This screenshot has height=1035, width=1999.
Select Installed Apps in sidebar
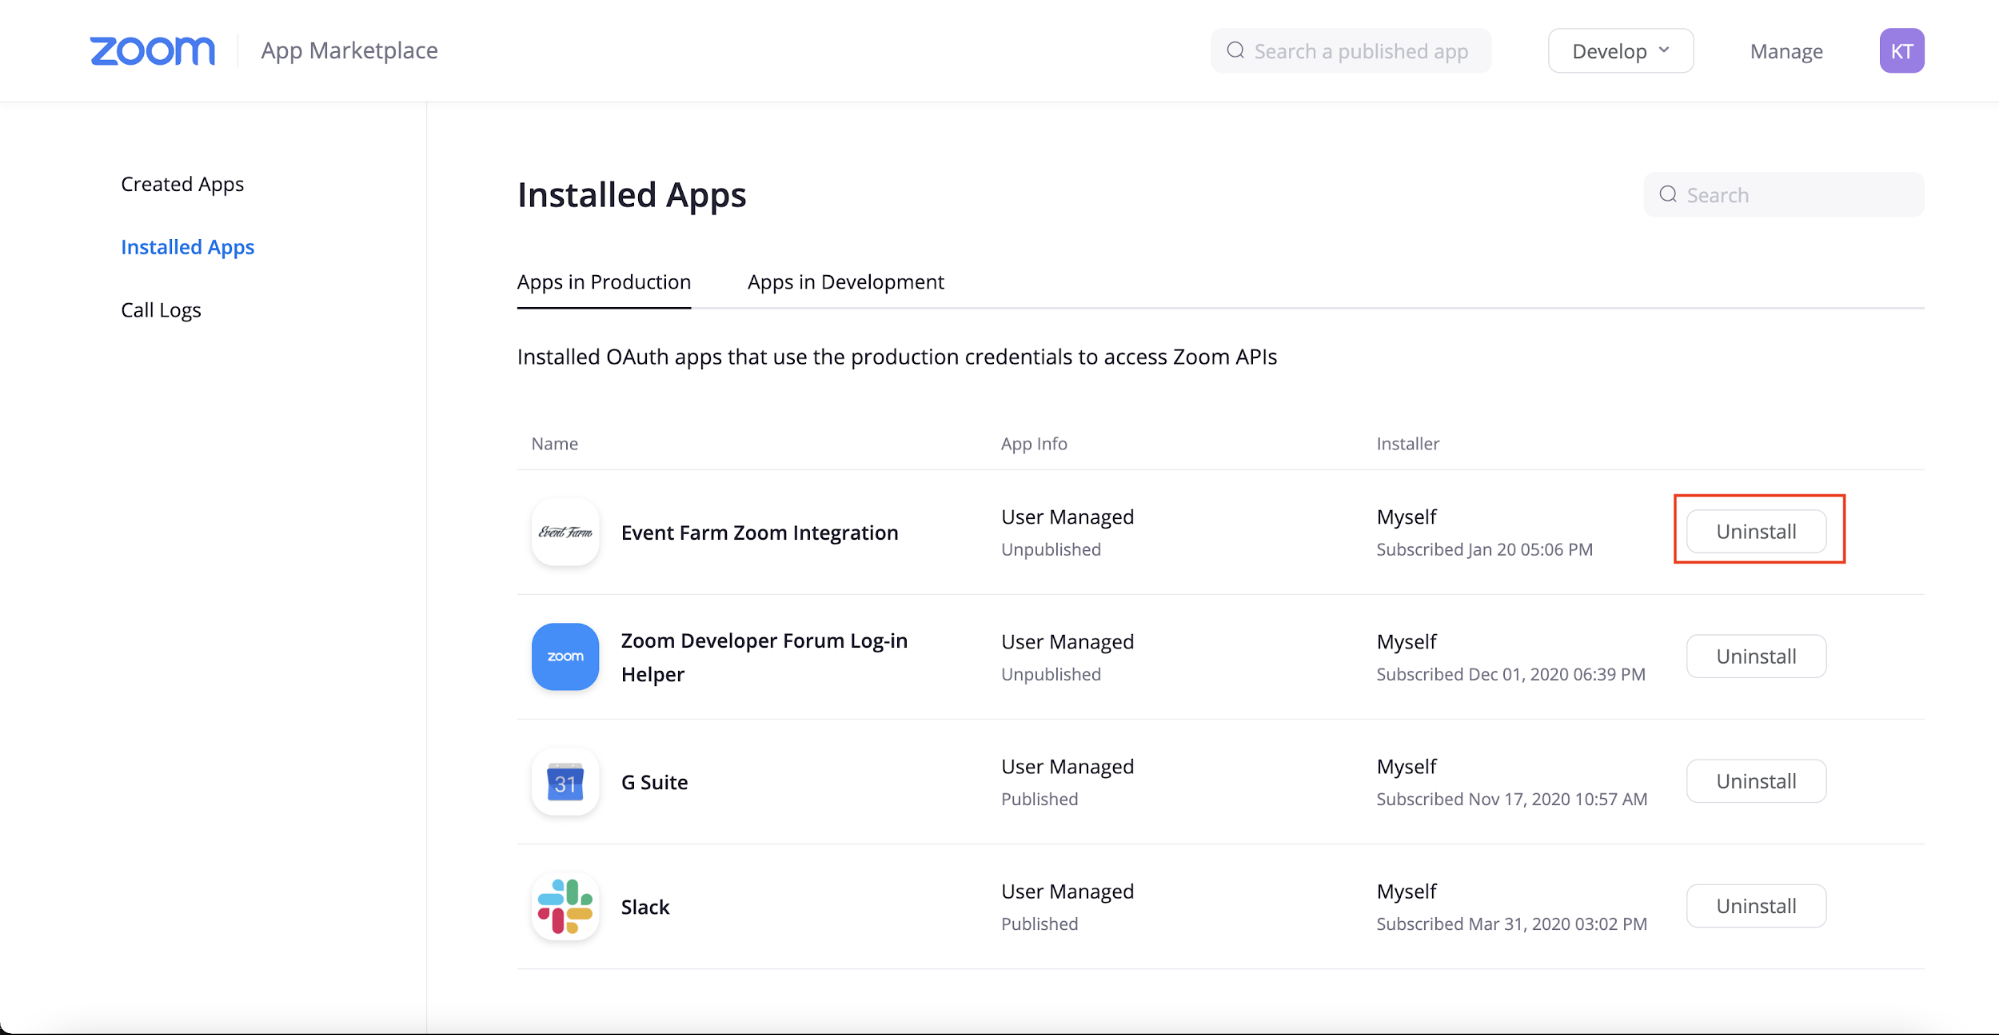[x=187, y=247]
